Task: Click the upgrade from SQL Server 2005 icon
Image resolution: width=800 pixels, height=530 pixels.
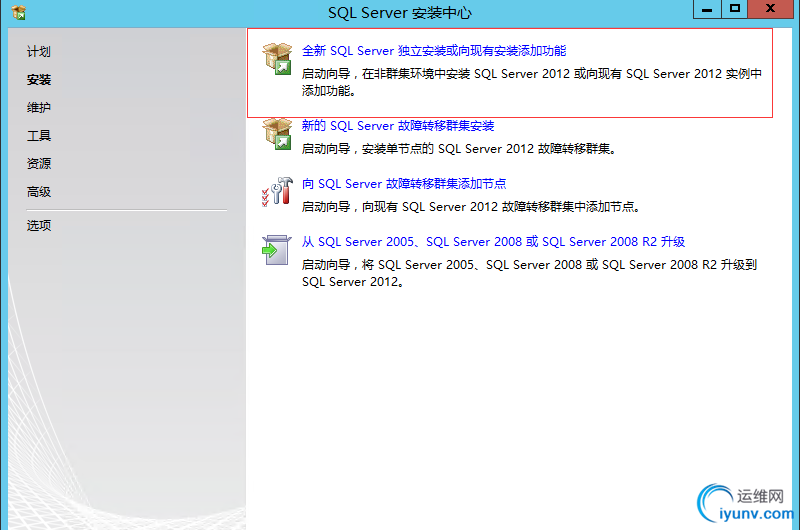Action: [277, 250]
